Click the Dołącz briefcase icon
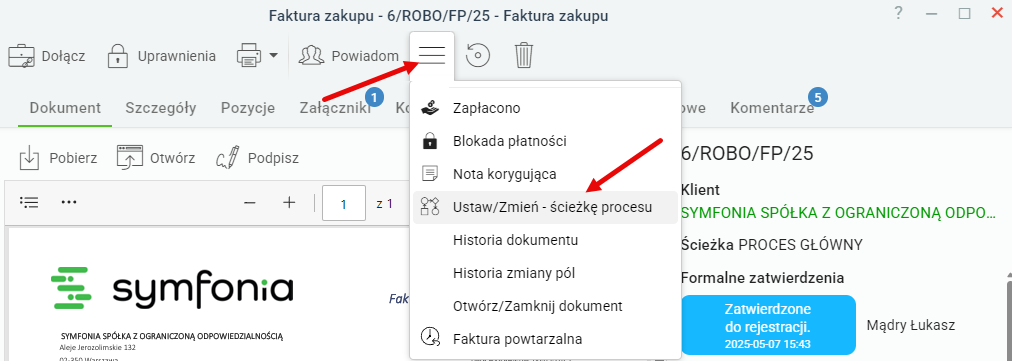This screenshot has width=1012, height=361. pos(21,56)
